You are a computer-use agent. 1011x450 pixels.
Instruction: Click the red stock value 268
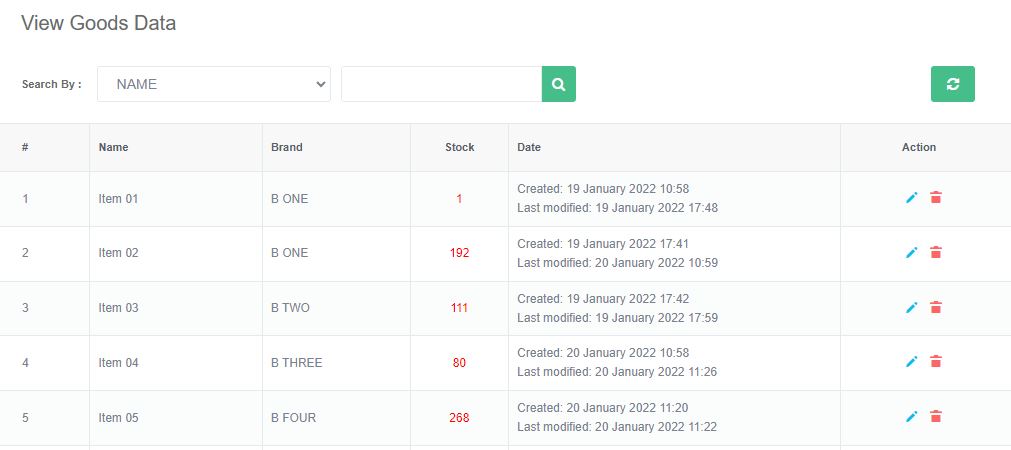tap(459, 418)
